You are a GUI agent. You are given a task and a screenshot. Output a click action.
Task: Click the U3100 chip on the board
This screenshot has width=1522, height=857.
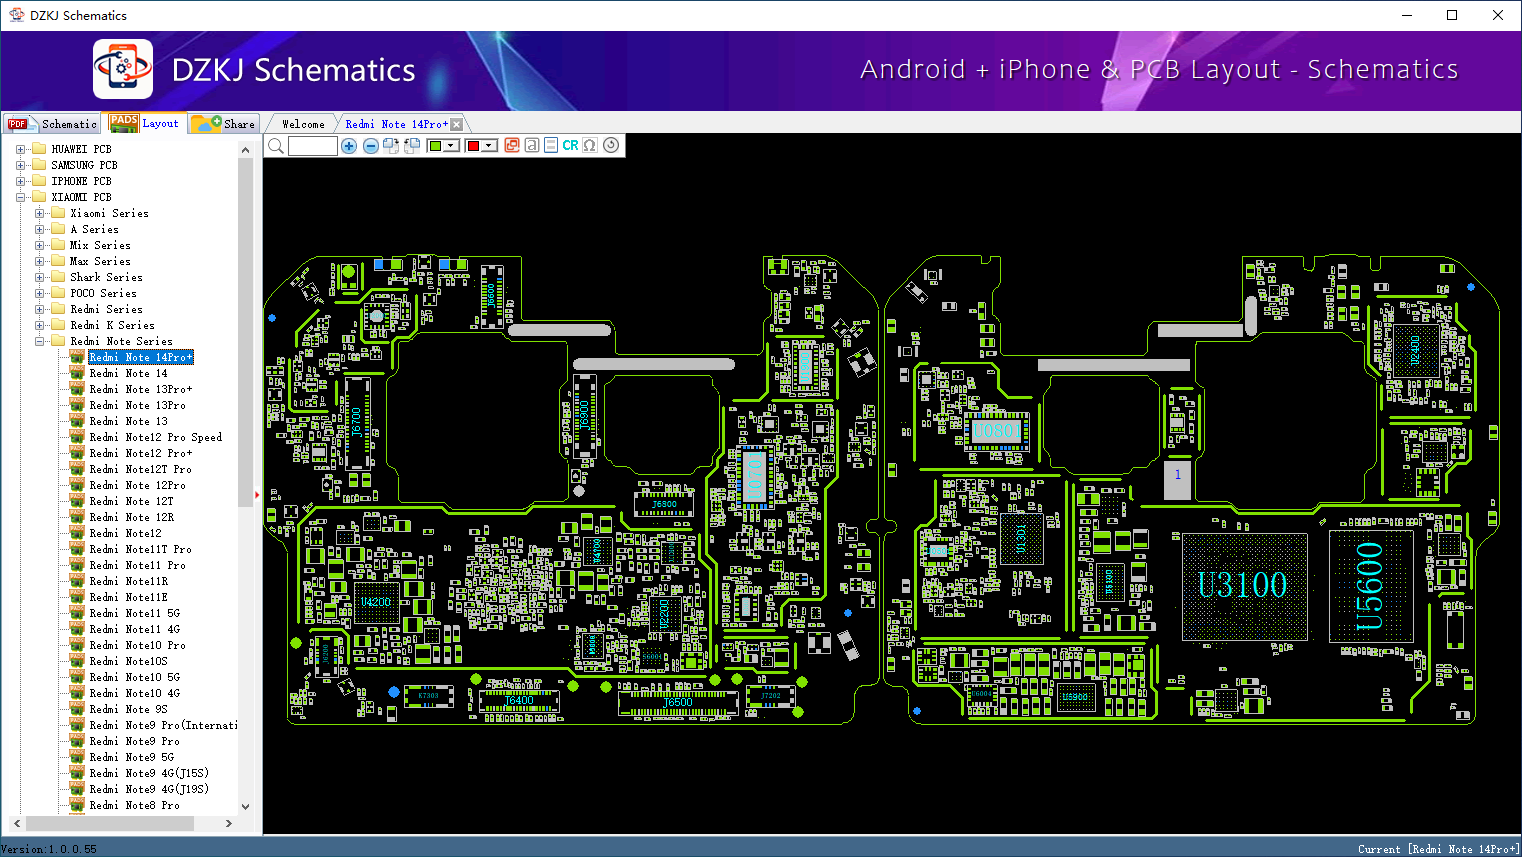pos(1244,585)
